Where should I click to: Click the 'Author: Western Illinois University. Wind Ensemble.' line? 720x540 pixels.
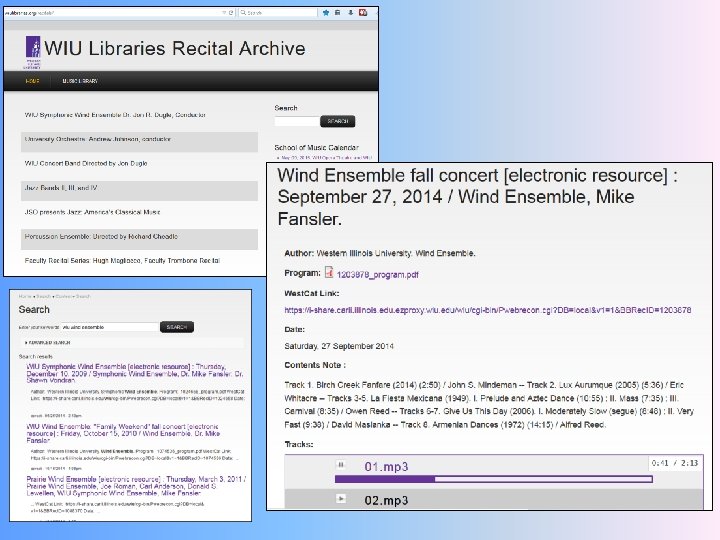(380, 253)
